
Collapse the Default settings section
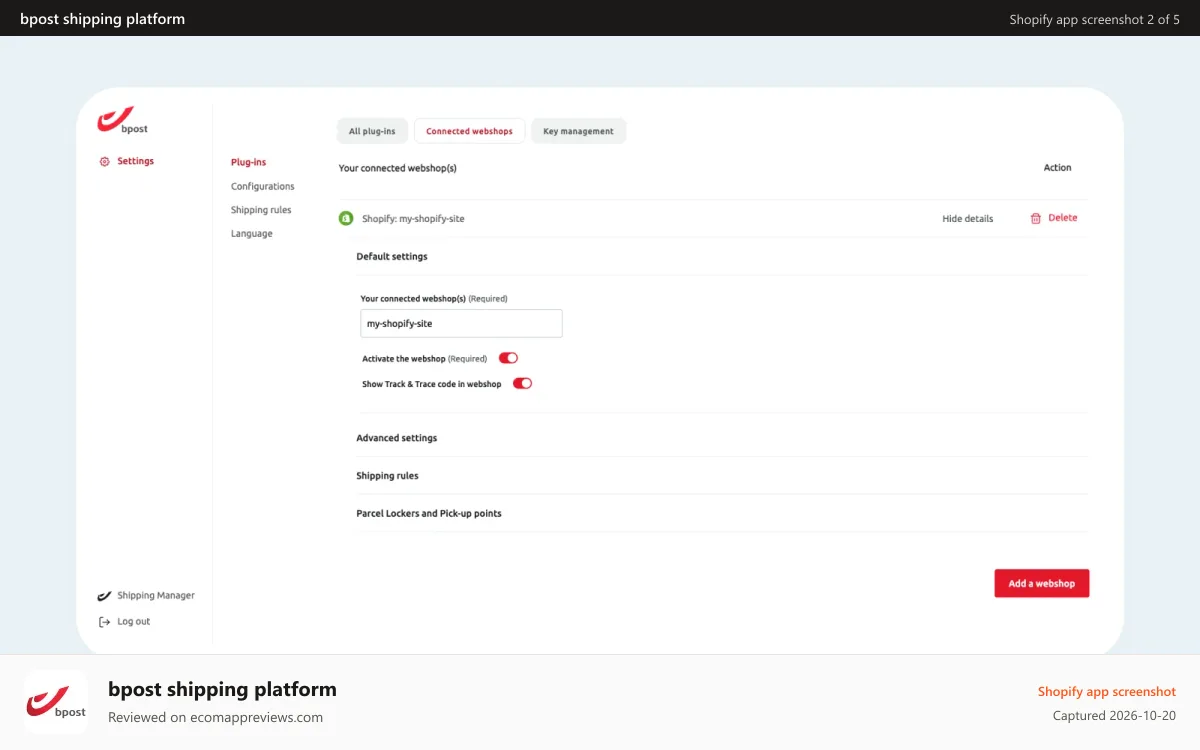click(392, 257)
